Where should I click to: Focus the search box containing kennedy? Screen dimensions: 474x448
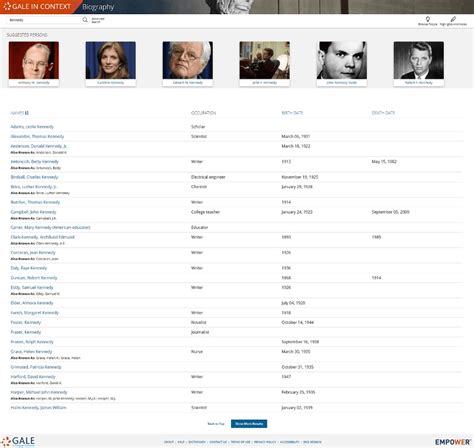[44, 20]
